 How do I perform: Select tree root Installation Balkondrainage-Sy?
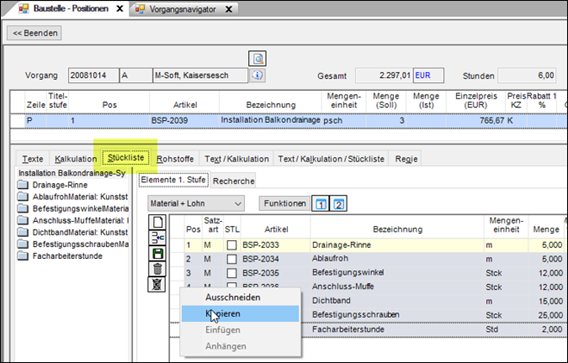[x=72, y=173]
